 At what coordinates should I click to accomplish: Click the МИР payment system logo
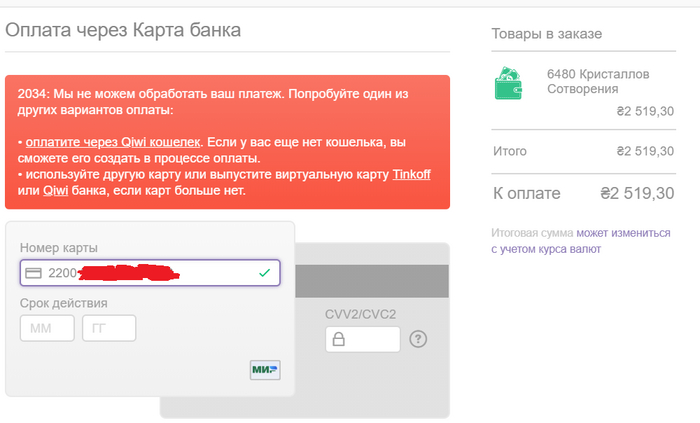265,370
